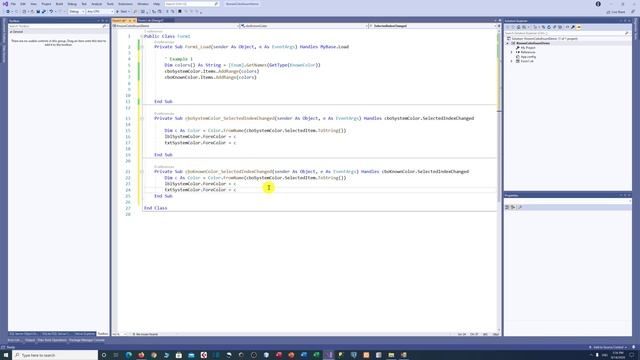Click View Code icon in Solution Explorer
The image size is (640, 360).
(x=567, y=27)
